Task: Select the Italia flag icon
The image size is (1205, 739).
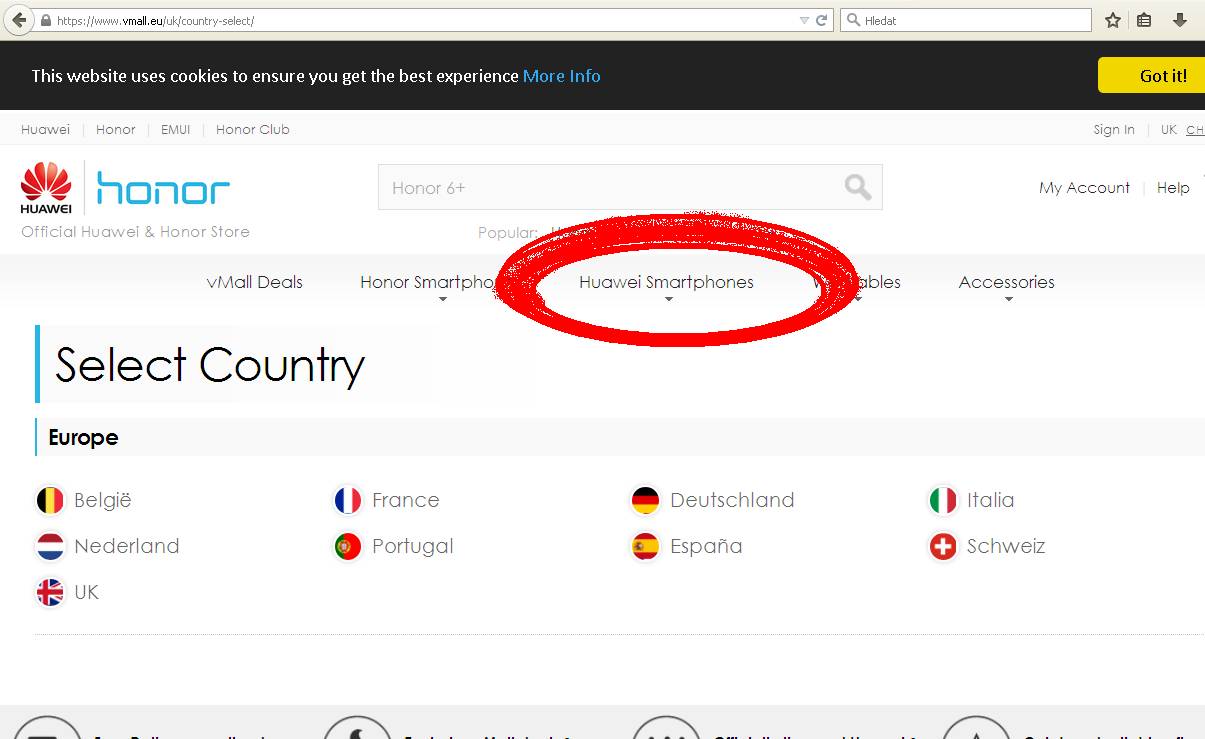Action: click(x=943, y=500)
